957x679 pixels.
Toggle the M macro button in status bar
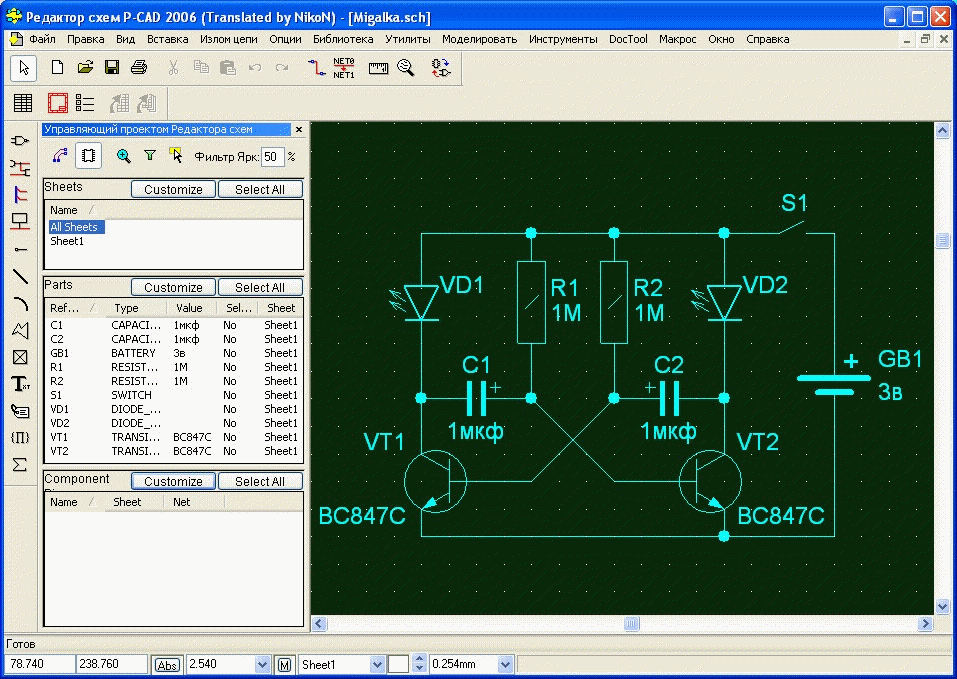coord(284,665)
